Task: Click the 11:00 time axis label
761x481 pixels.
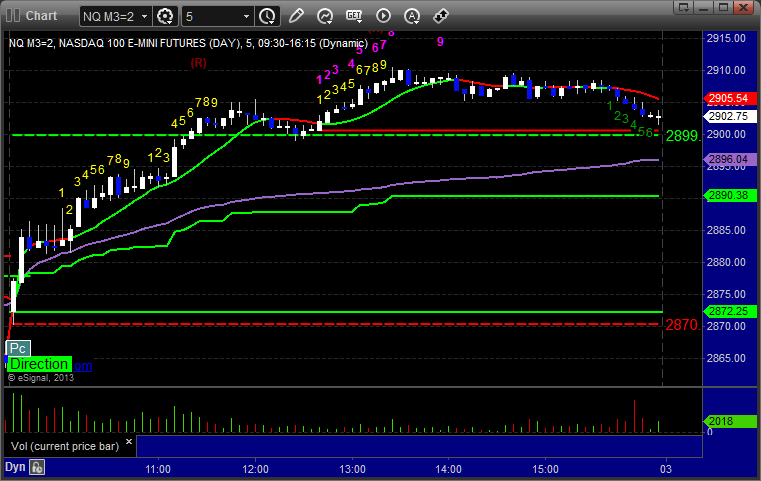Action: (158, 469)
